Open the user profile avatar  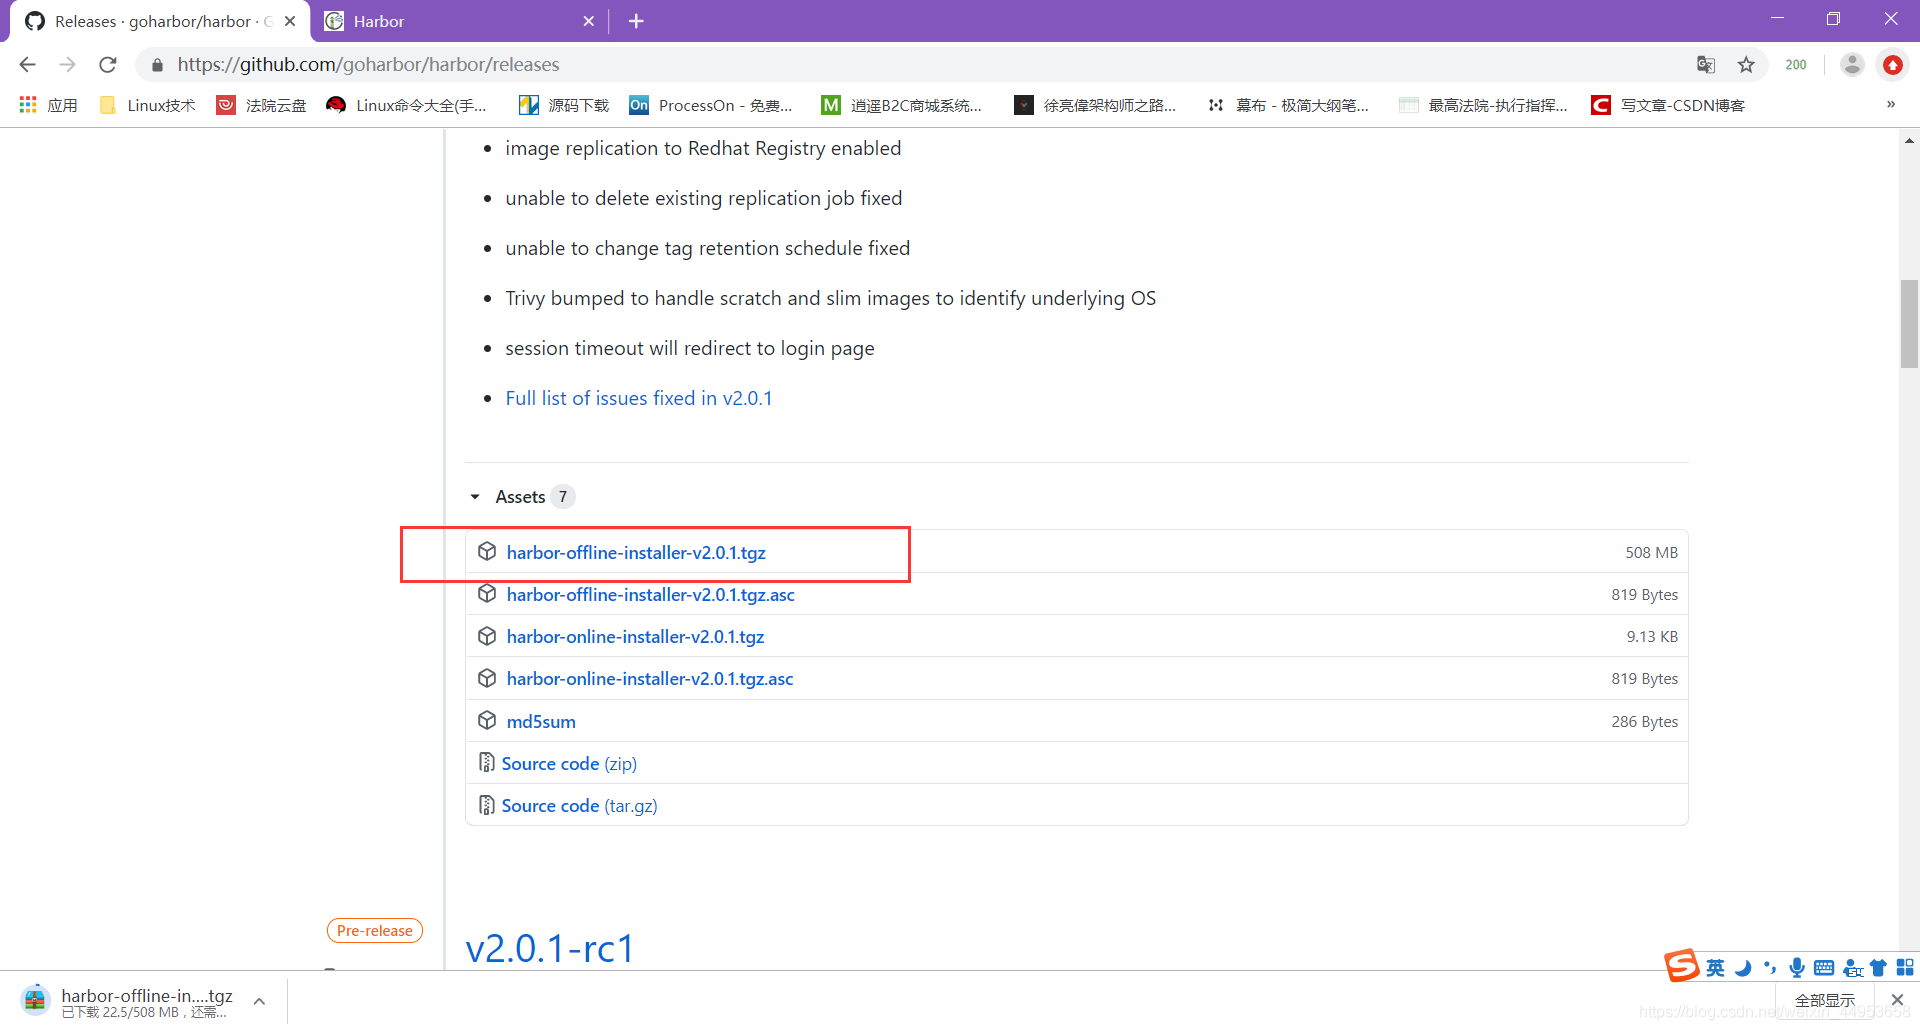coord(1852,65)
